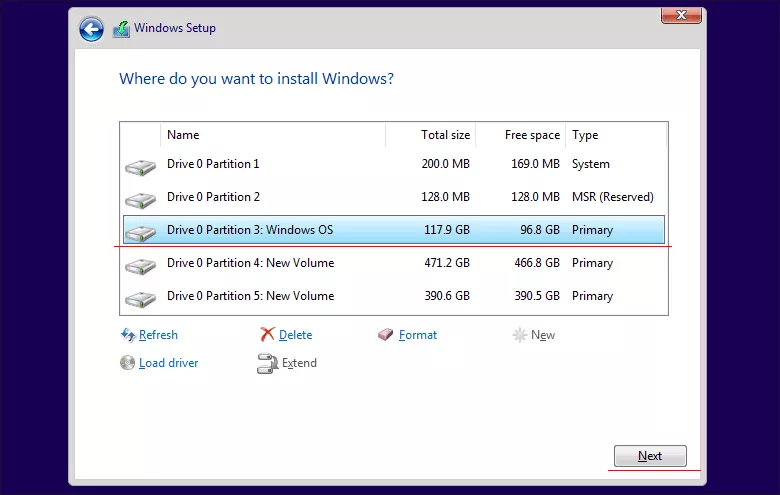Click the red X Delete icon
Viewport: 780px width, 495px height.
pyautogui.click(x=267, y=334)
